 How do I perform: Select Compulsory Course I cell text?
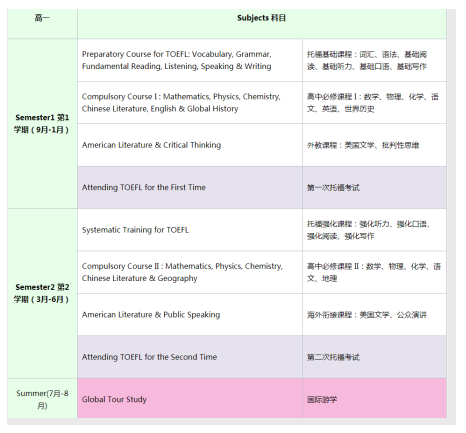point(181,103)
